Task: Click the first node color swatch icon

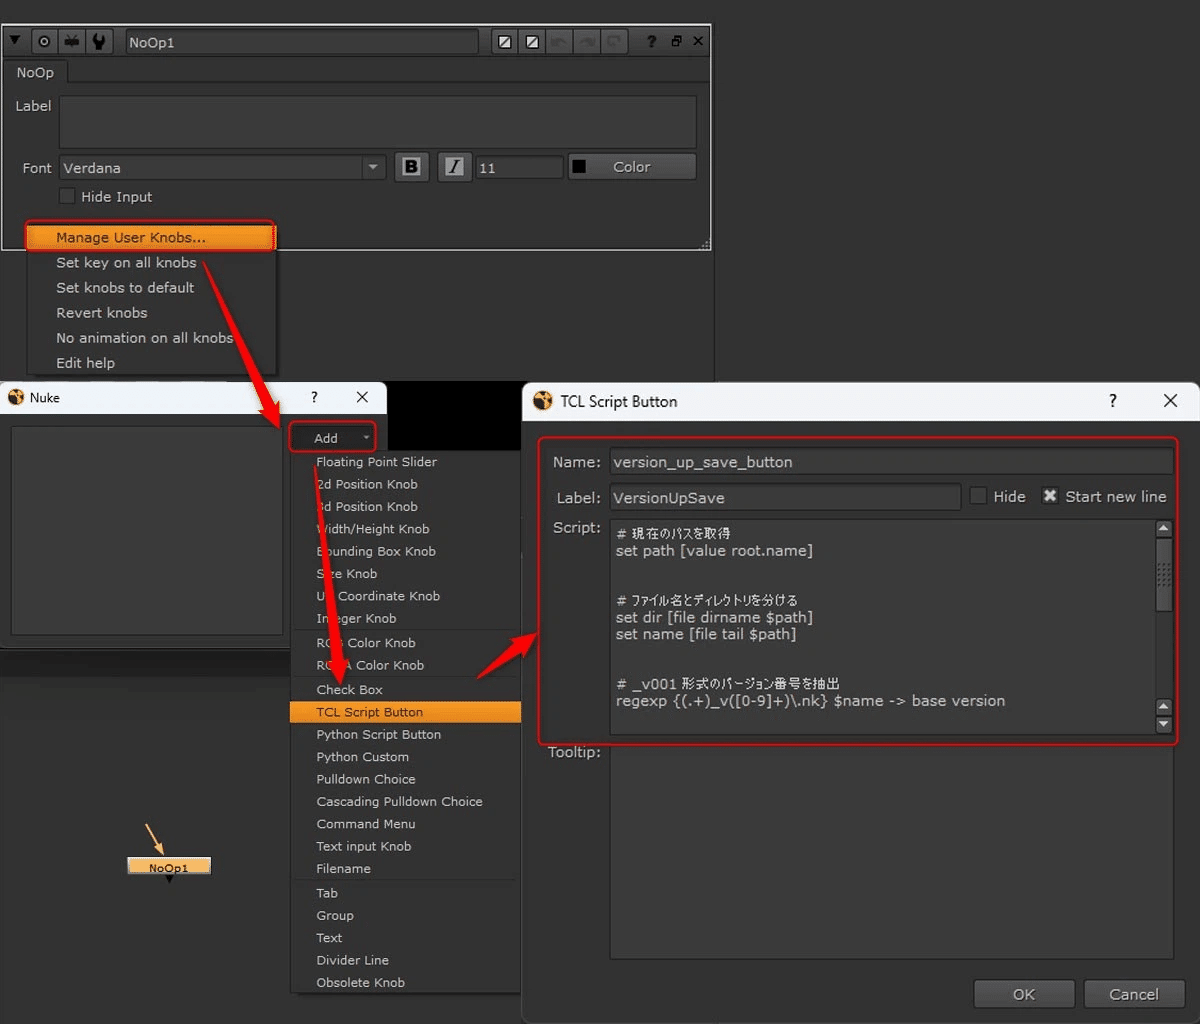Action: pyautogui.click(x=505, y=42)
